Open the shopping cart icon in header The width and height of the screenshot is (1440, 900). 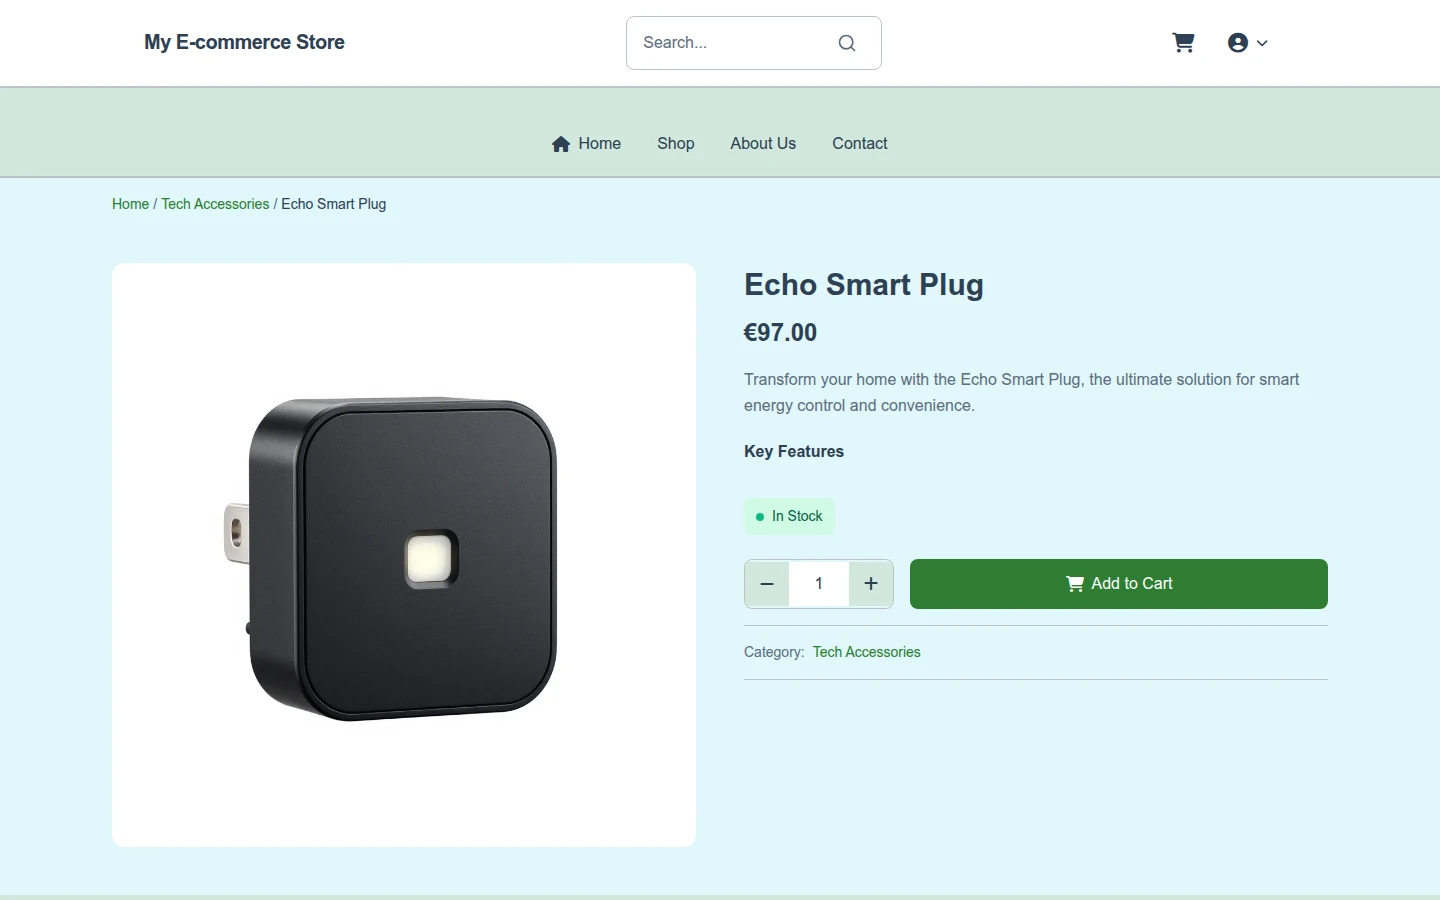[x=1183, y=42]
